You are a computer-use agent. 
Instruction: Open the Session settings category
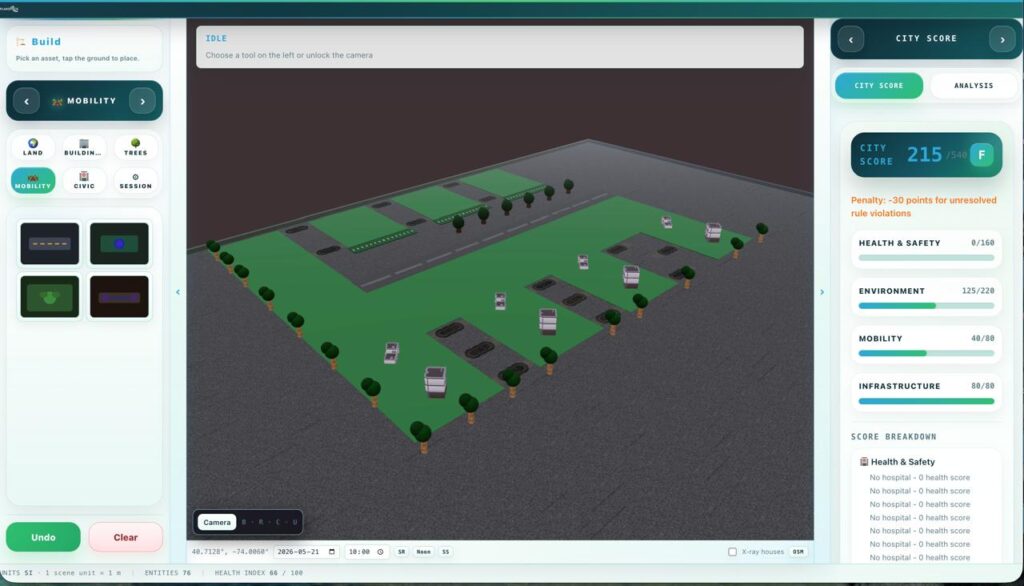(x=135, y=180)
